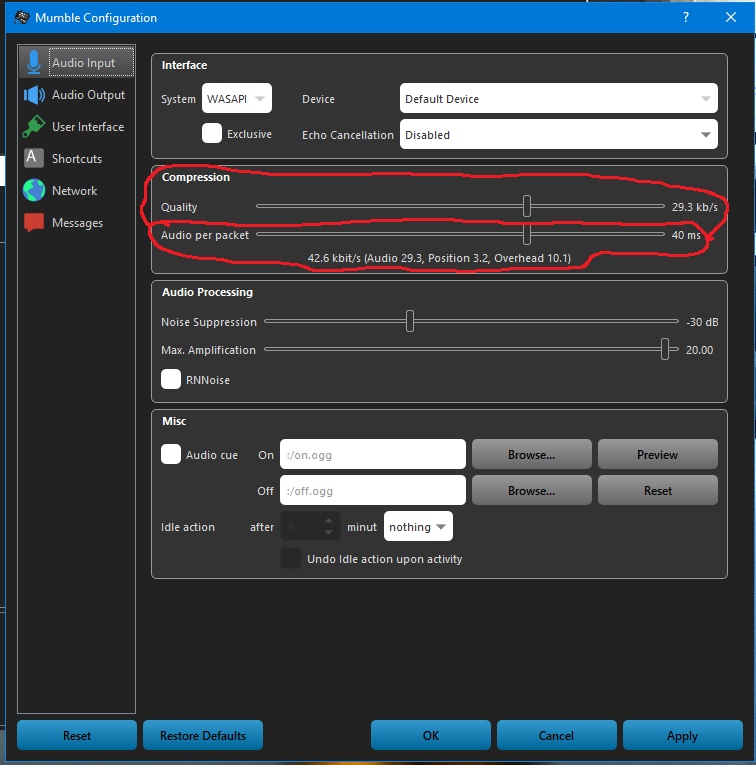The width and height of the screenshot is (756, 765).
Task: Click the Messages speech bubble icon
Action: tap(34, 222)
